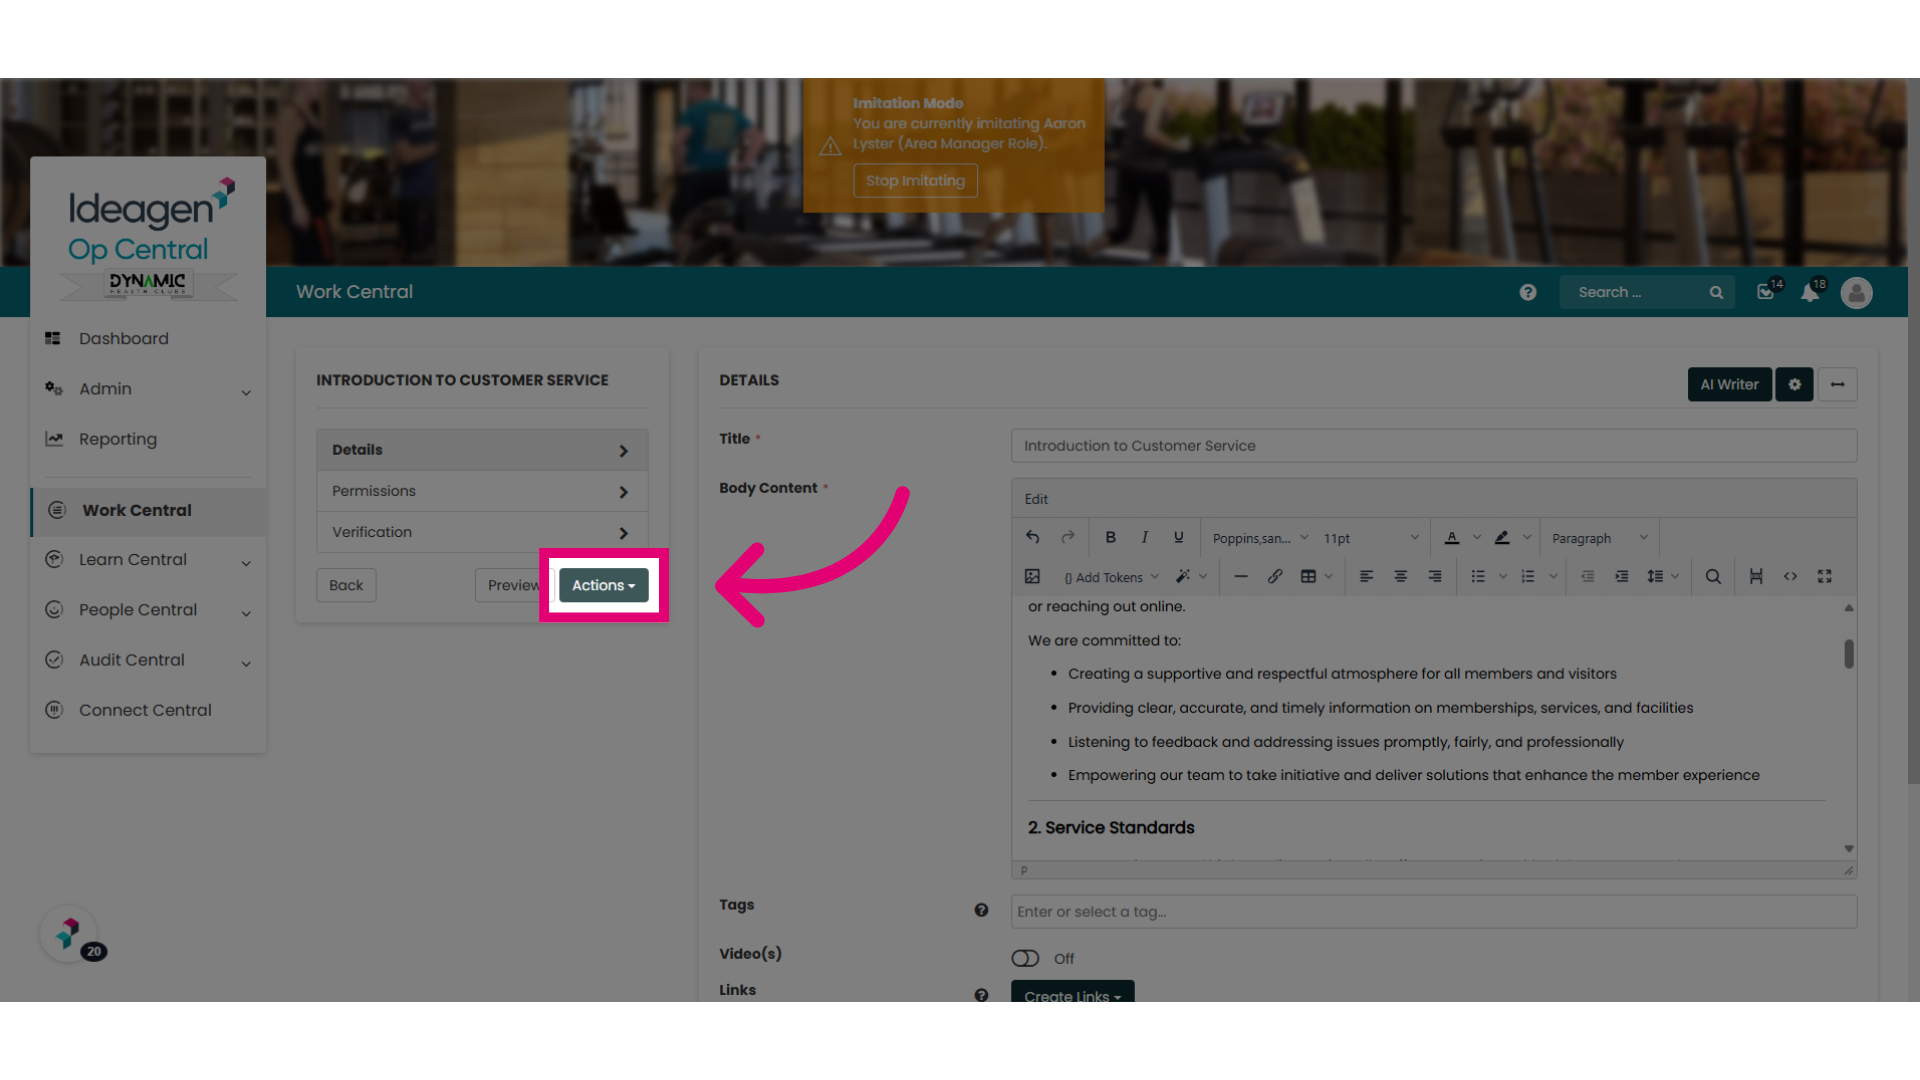Click the Back button
The height and width of the screenshot is (1080, 1920).
[346, 585]
